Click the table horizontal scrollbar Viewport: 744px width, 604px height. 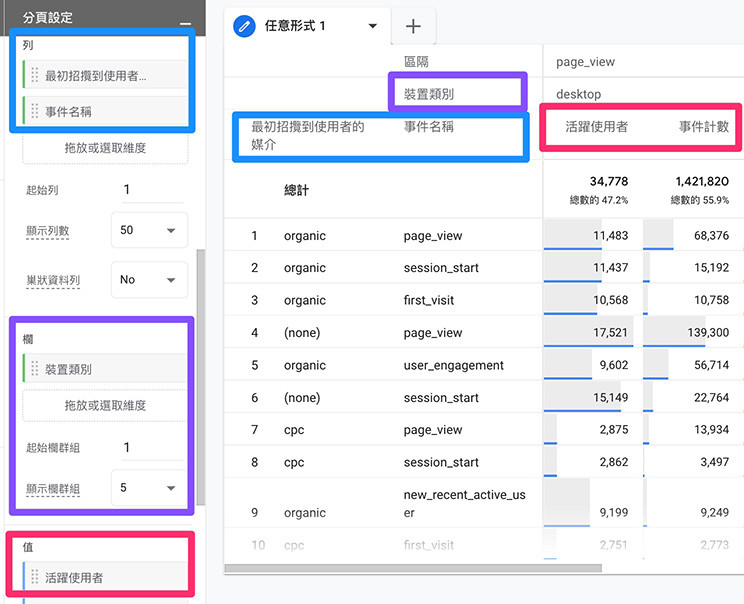point(413,568)
